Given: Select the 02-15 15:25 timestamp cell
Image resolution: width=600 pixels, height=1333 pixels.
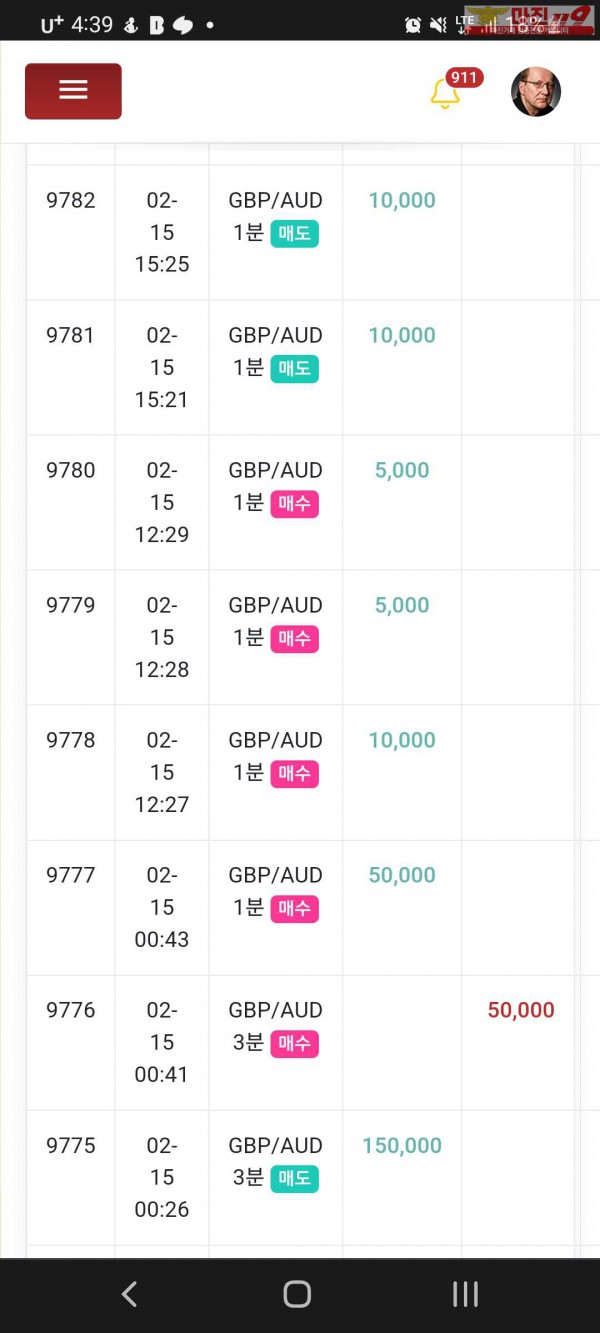Looking at the screenshot, I should (x=162, y=232).
